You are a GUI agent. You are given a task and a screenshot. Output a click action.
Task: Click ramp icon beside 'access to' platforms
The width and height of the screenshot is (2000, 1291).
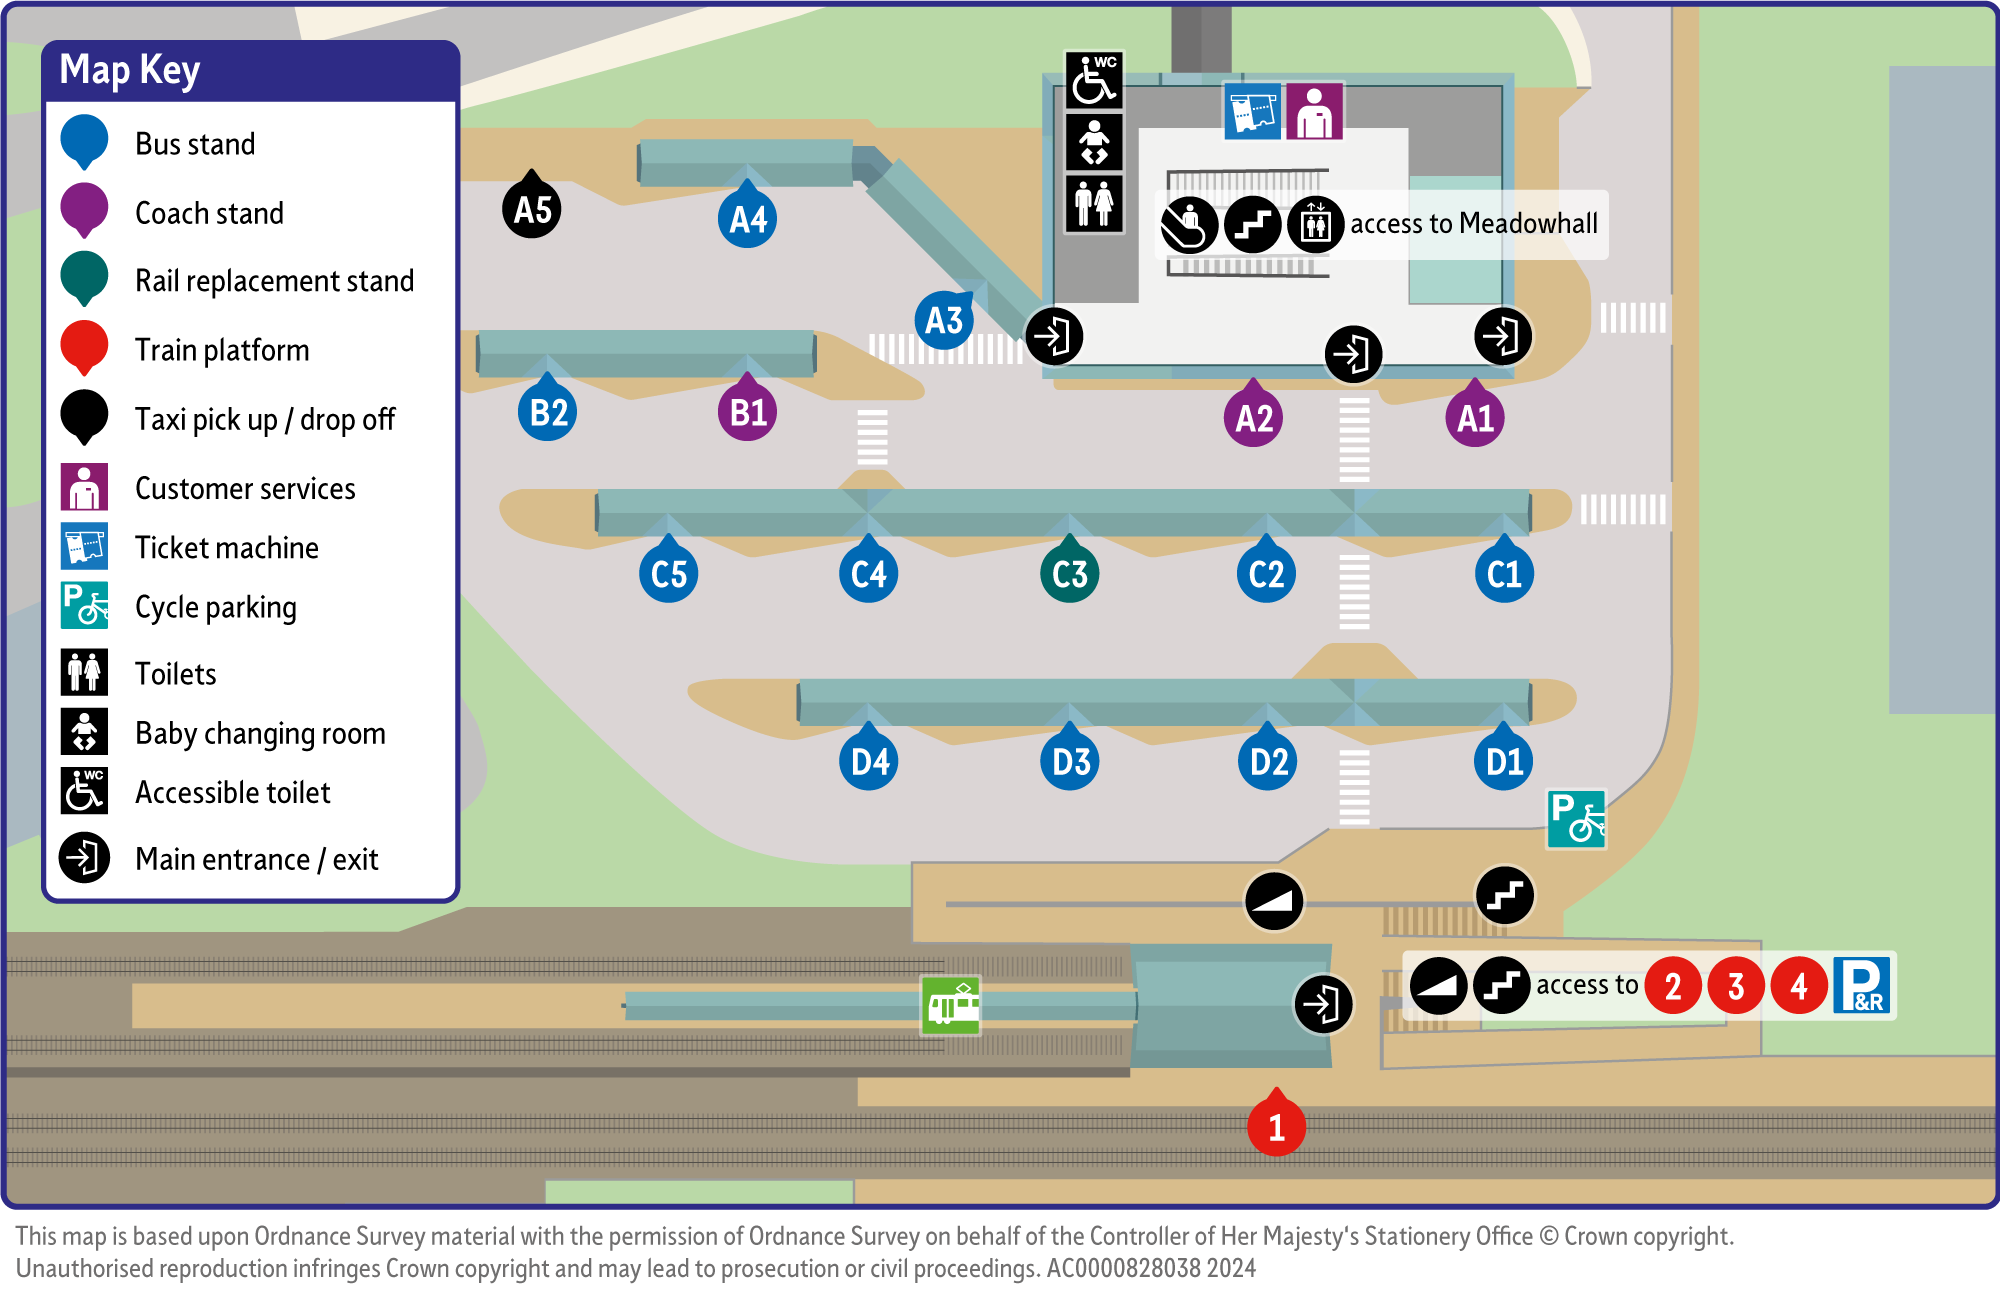point(1439,986)
